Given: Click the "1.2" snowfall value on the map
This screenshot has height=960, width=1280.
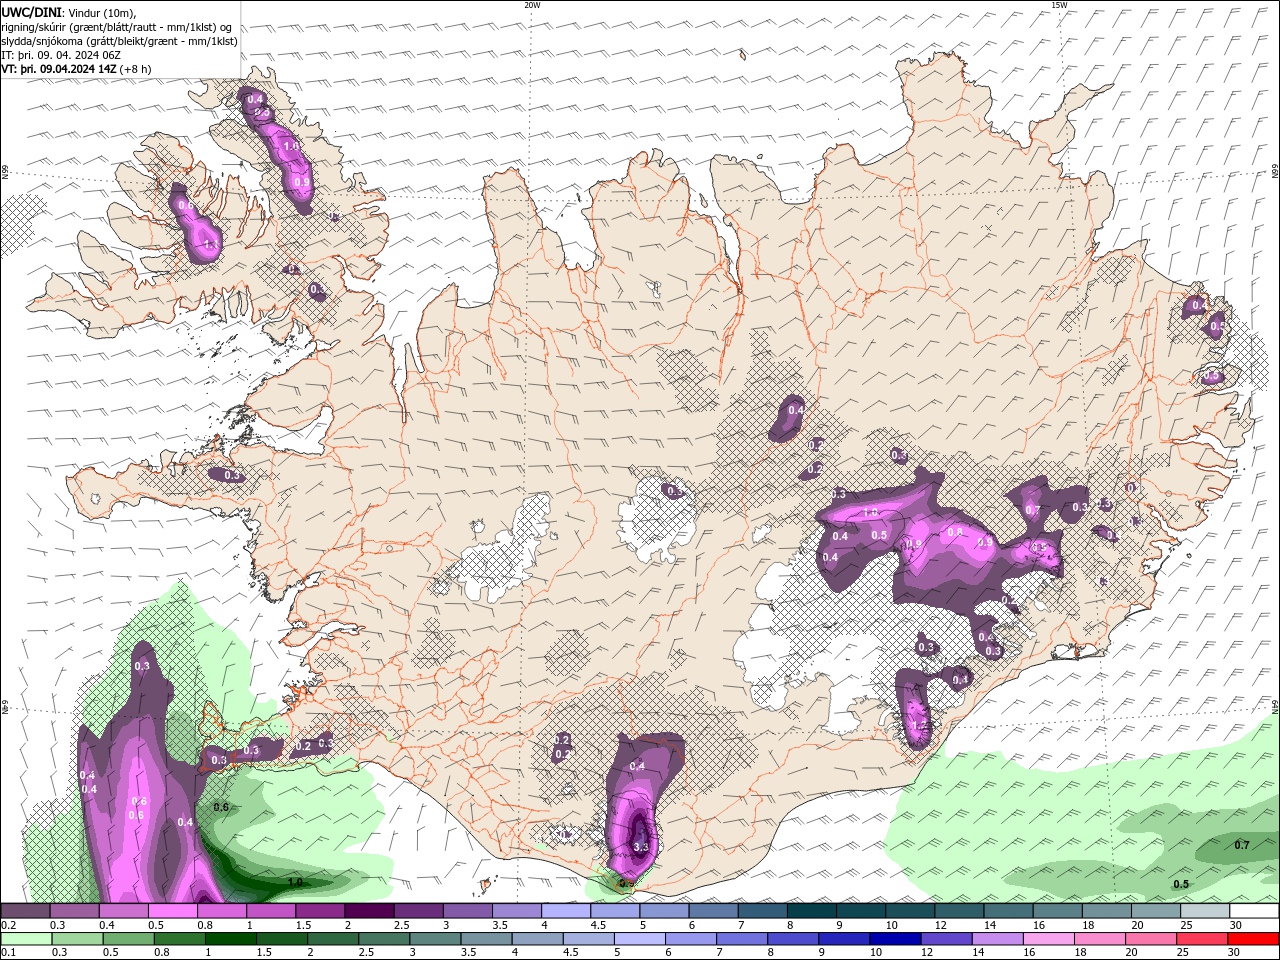Looking at the screenshot, I should pyautogui.click(x=921, y=725).
